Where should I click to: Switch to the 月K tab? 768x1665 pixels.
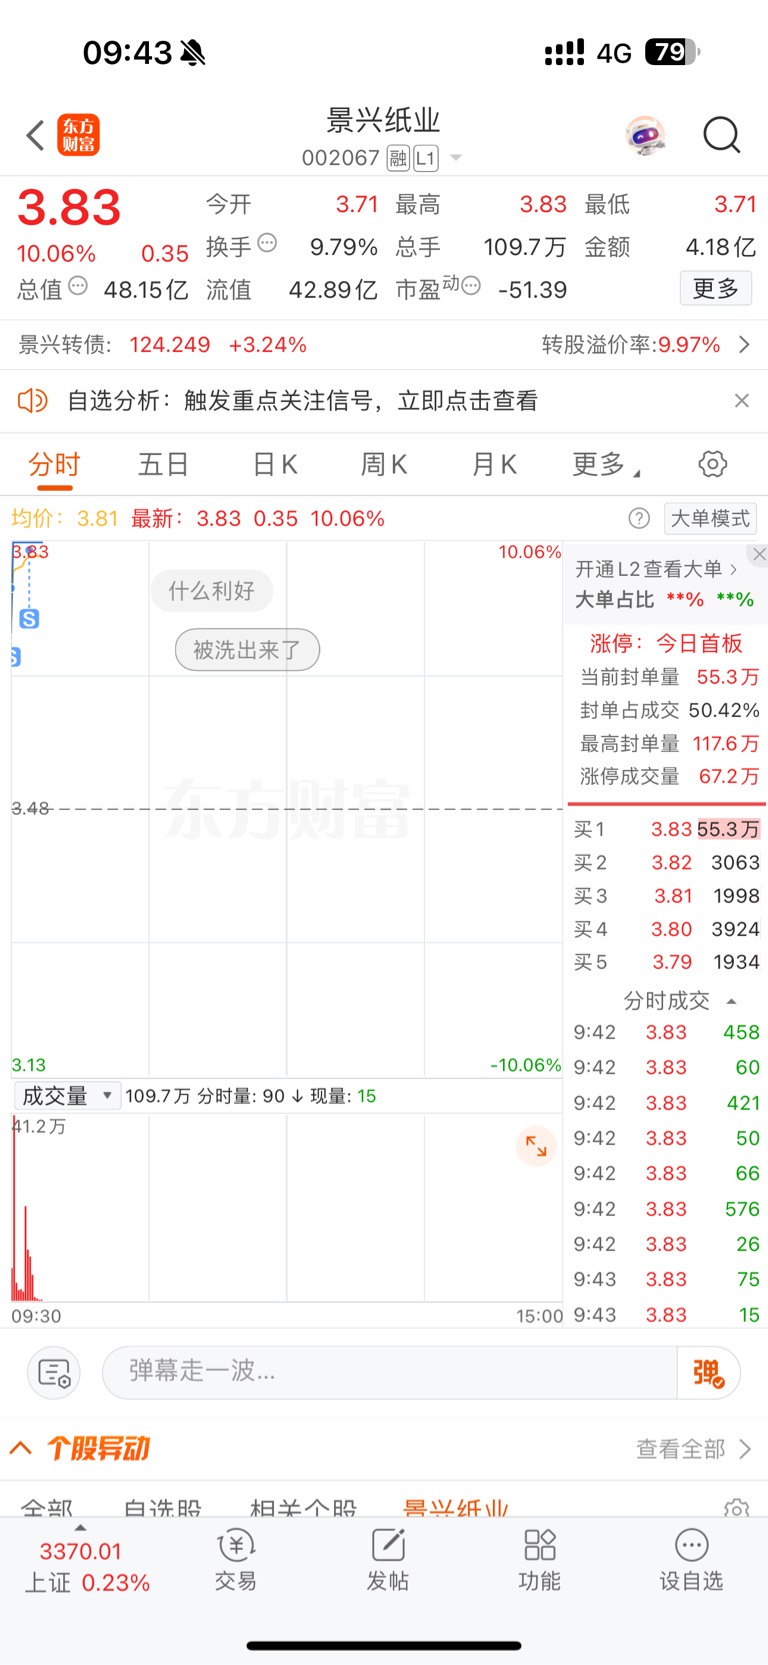(494, 465)
